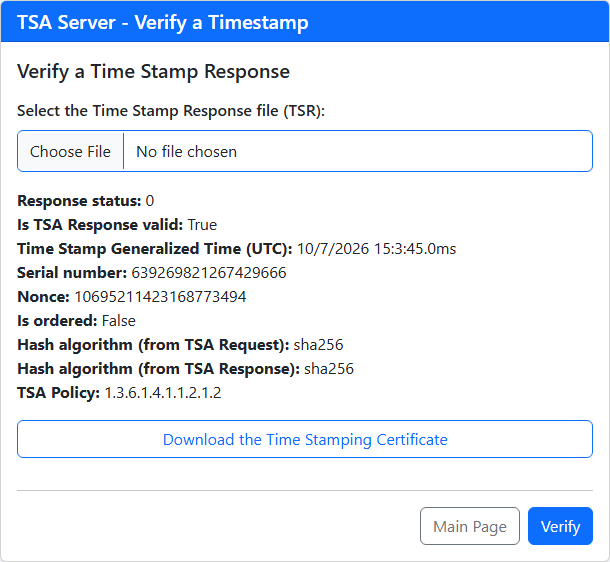Click the TSA Policy OID 1.3.6.1.4.1.1.2.1.2

pyautogui.click(x=163, y=393)
